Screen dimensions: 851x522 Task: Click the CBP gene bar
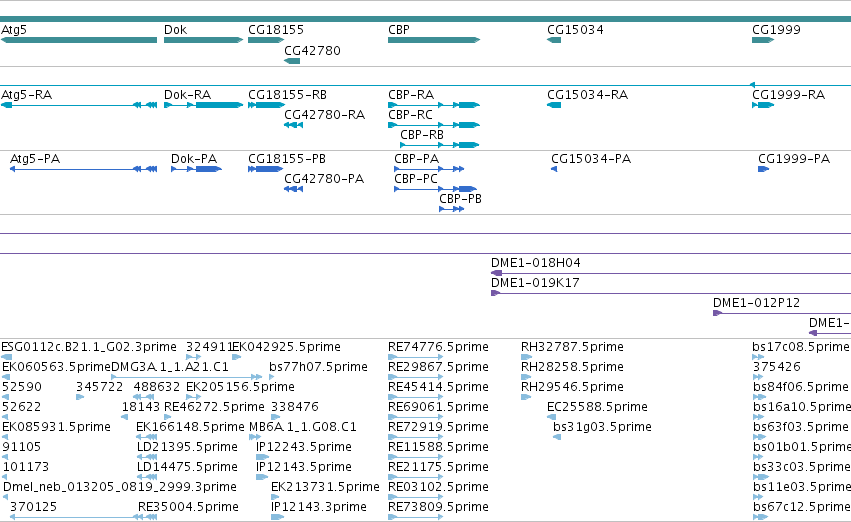coord(434,40)
